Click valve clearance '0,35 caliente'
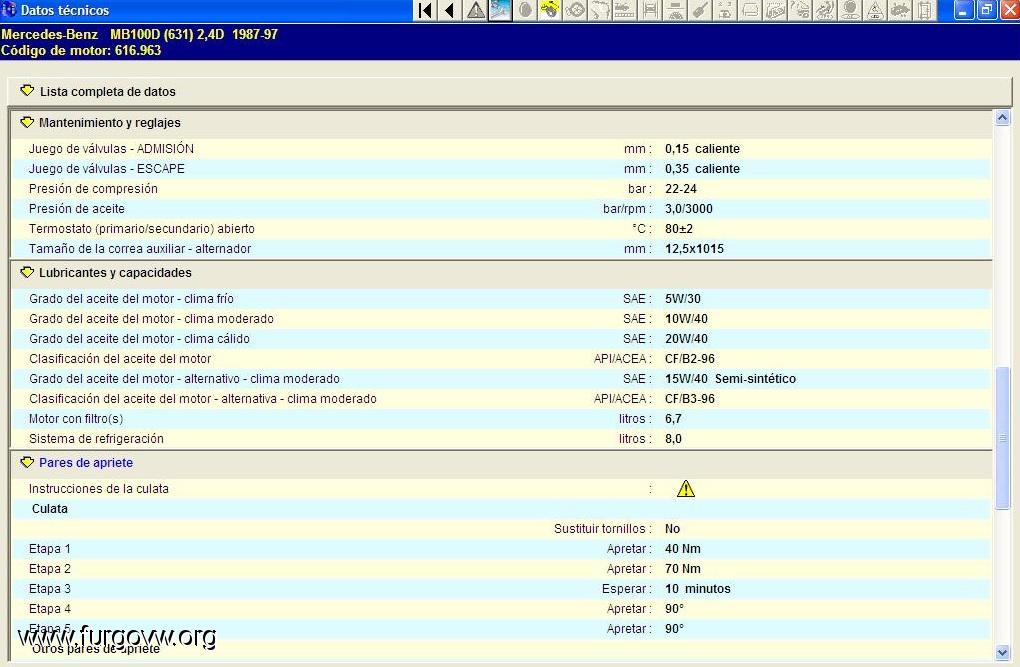 702,169
